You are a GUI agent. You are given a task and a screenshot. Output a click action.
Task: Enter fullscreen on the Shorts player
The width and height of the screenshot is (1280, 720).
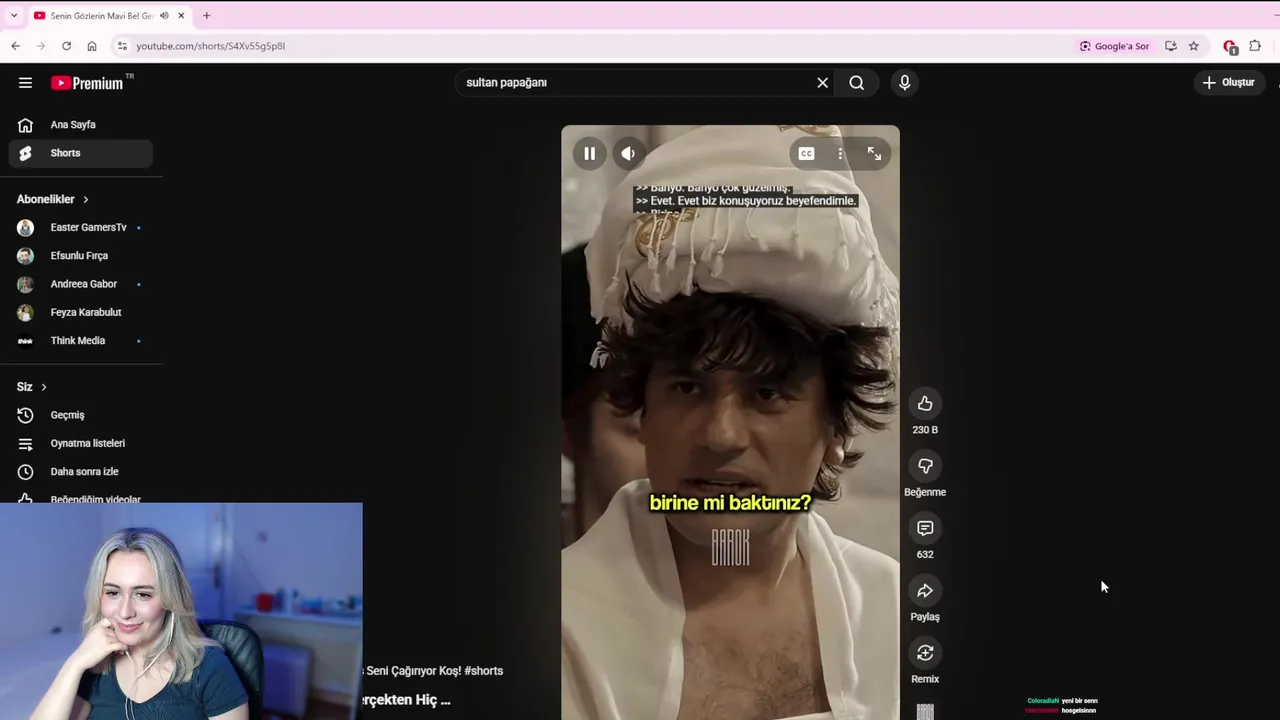[874, 153]
